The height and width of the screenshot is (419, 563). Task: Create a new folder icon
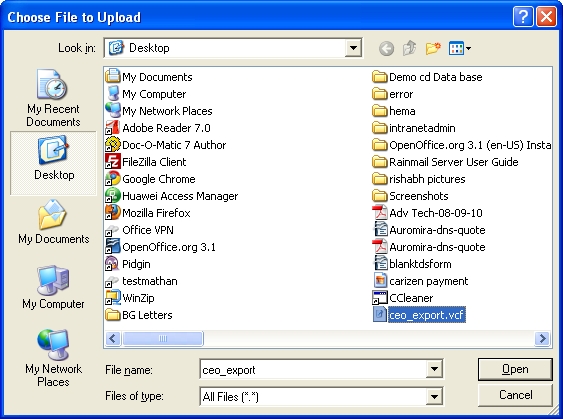coord(433,48)
